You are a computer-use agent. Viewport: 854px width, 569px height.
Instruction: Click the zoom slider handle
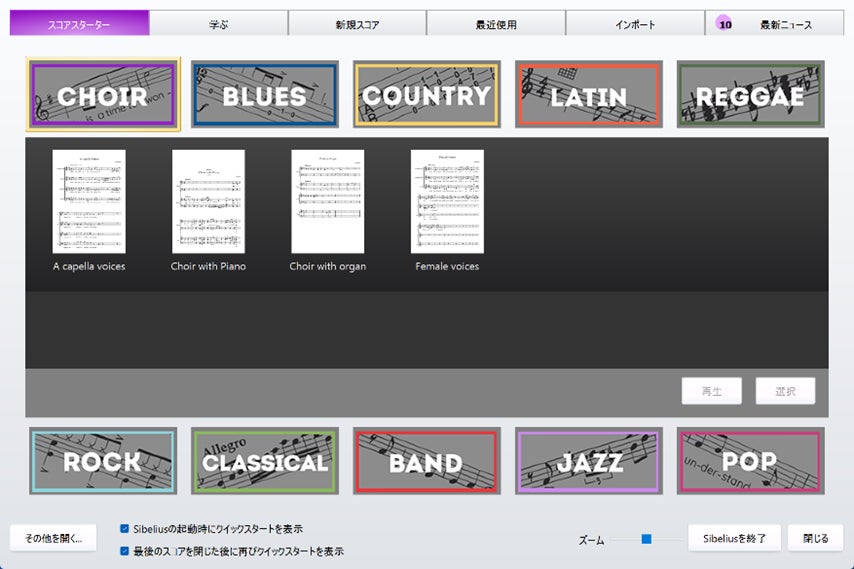[x=647, y=539]
